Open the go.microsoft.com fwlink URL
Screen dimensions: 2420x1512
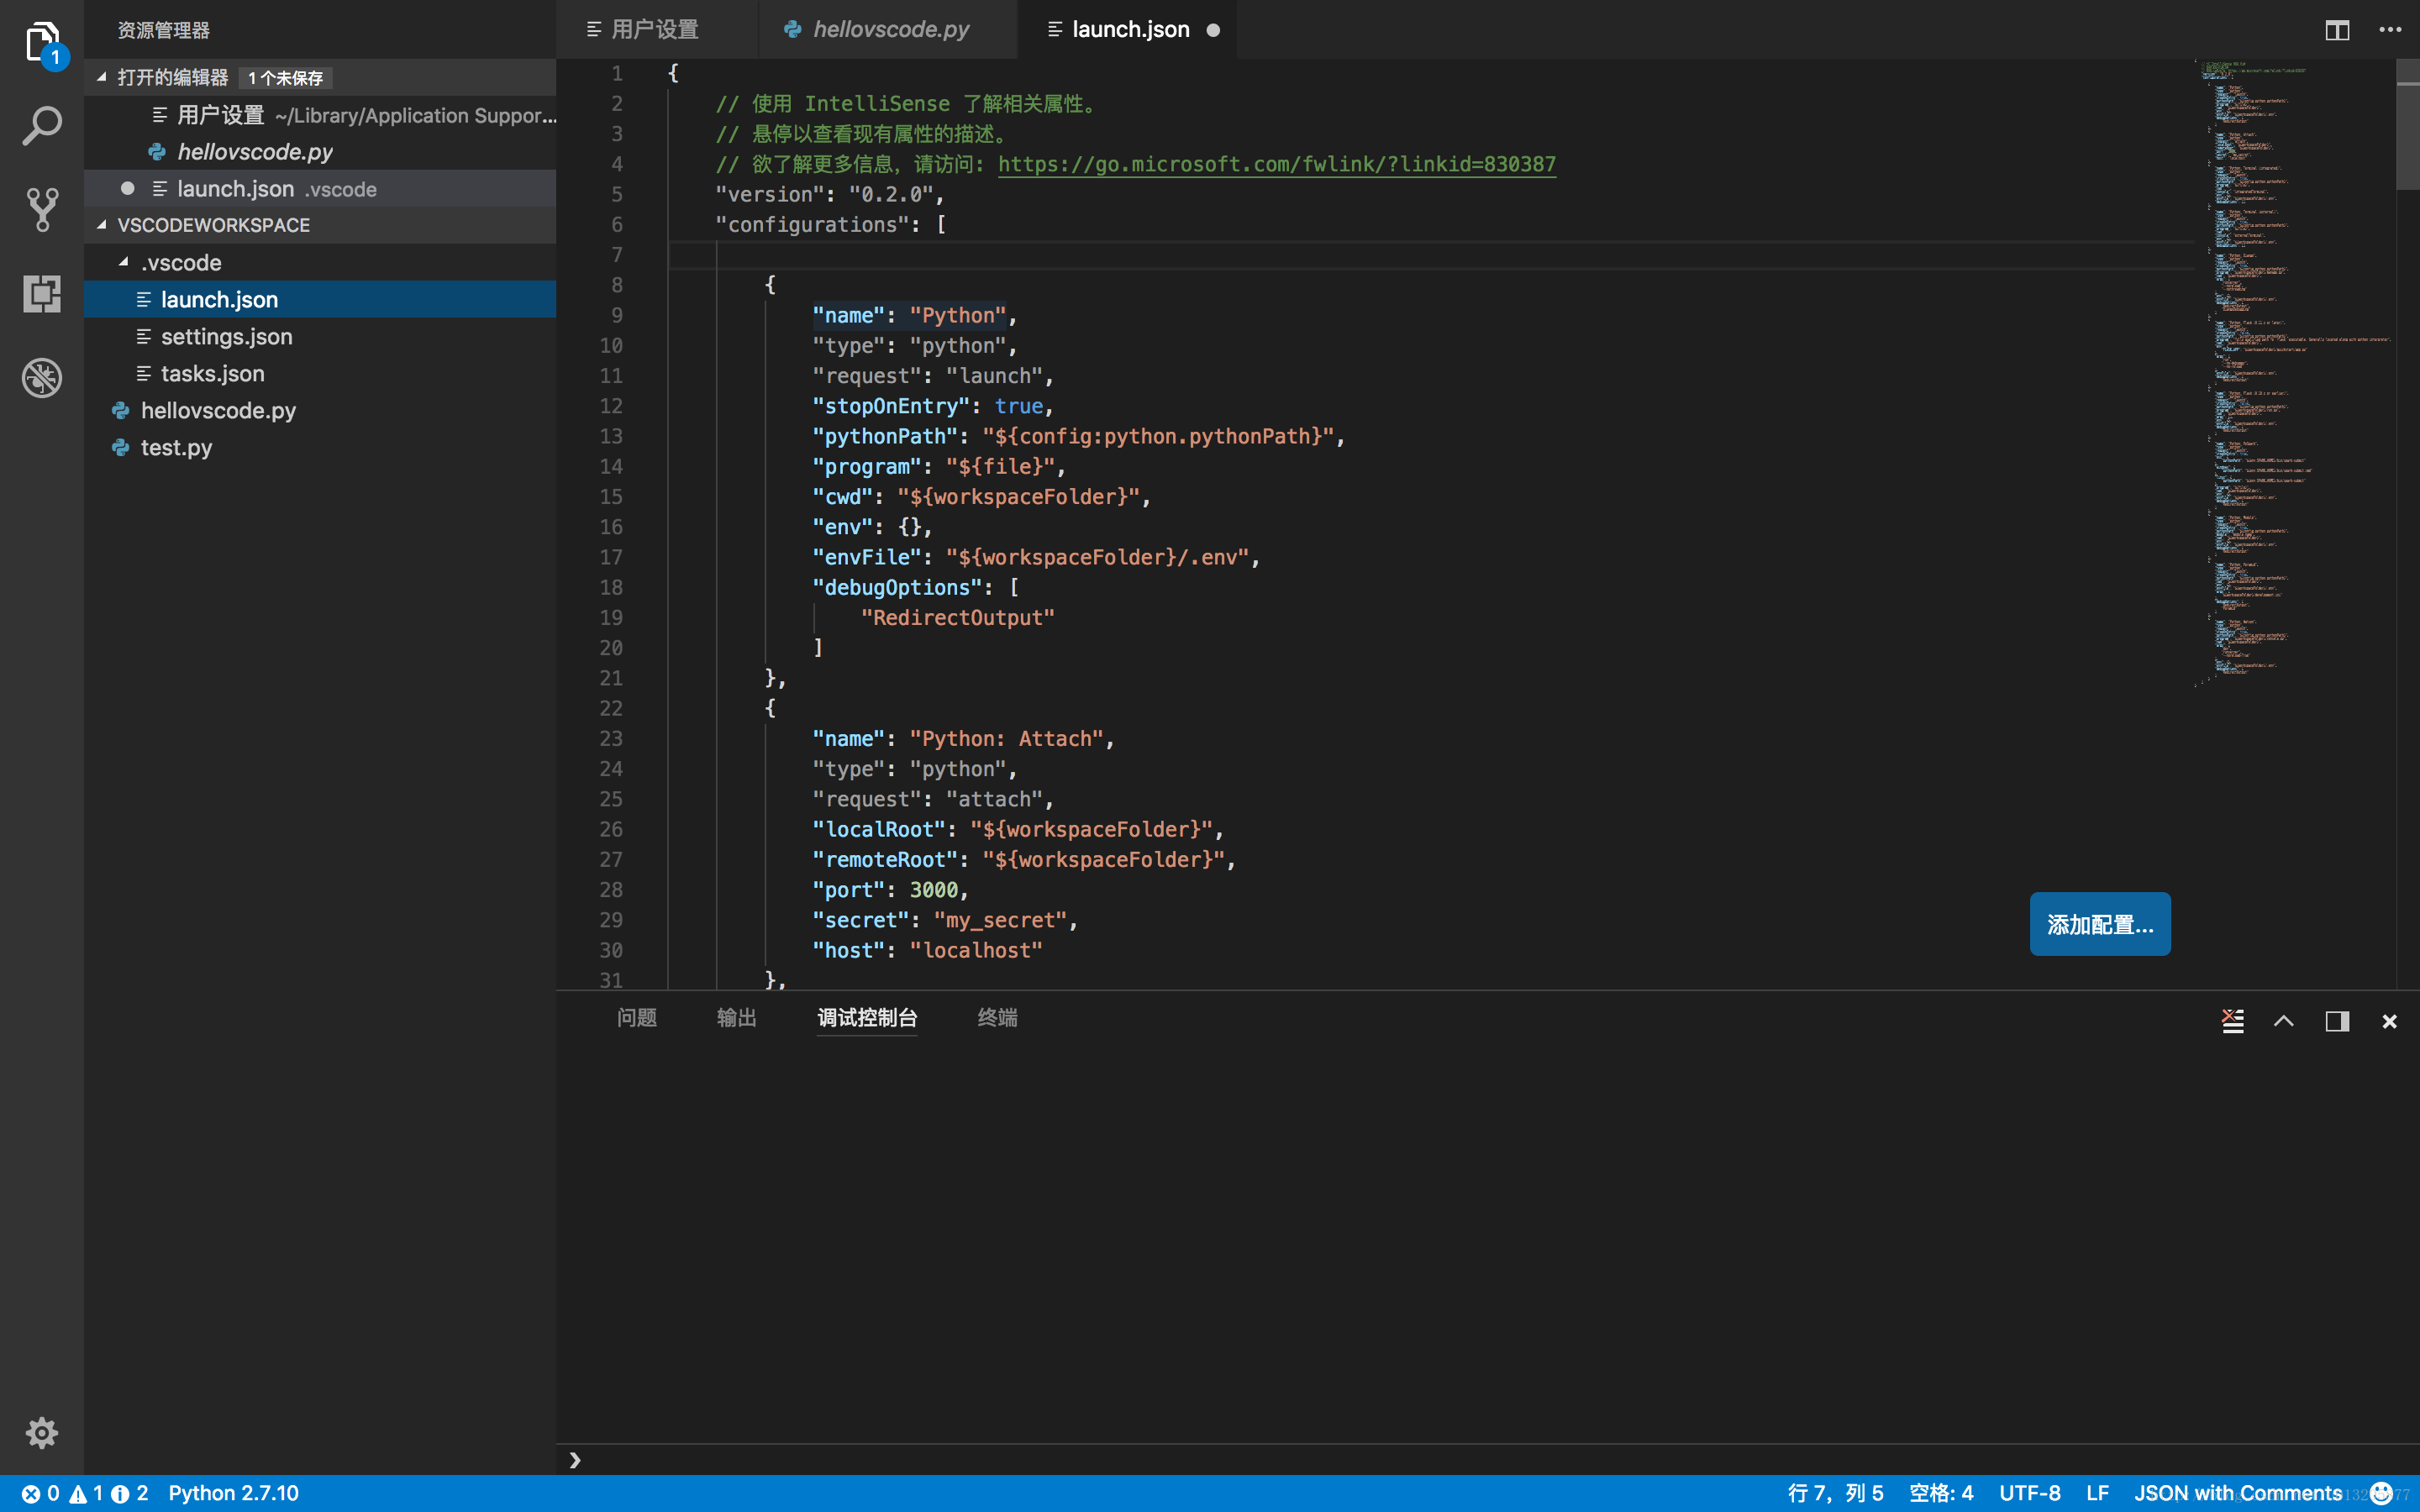1277,164
